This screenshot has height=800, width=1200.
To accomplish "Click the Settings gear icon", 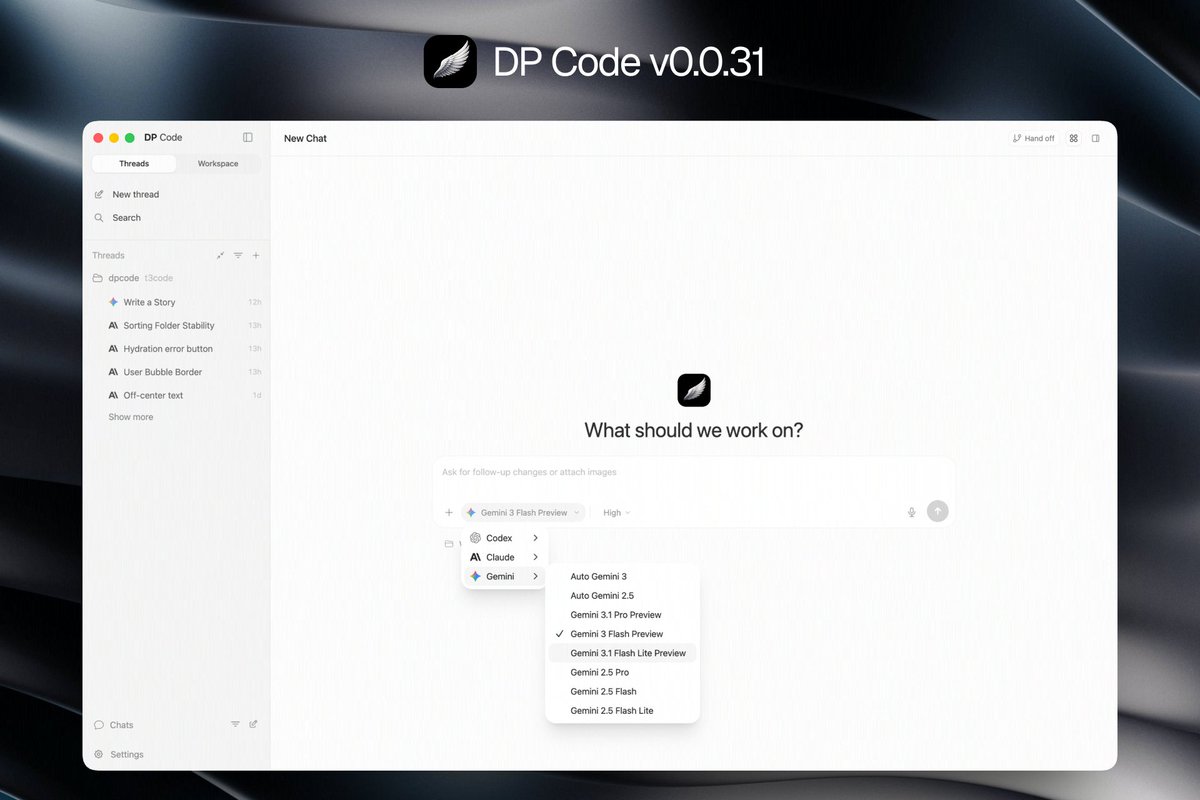I will click(99, 754).
